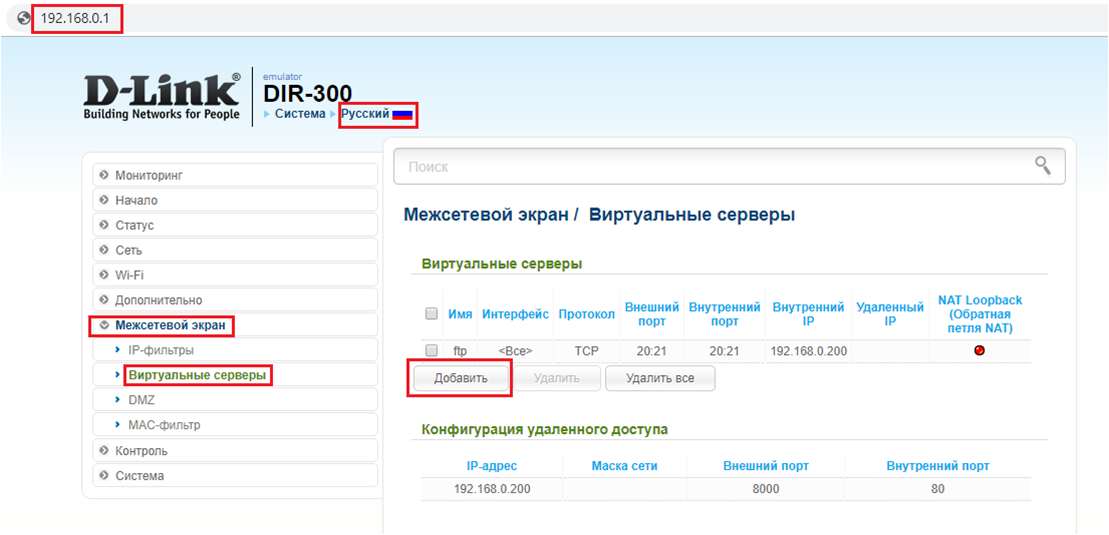Expand the Сеть menu section
Image resolution: width=1109 pixels, height=535 pixels.
tap(128, 250)
